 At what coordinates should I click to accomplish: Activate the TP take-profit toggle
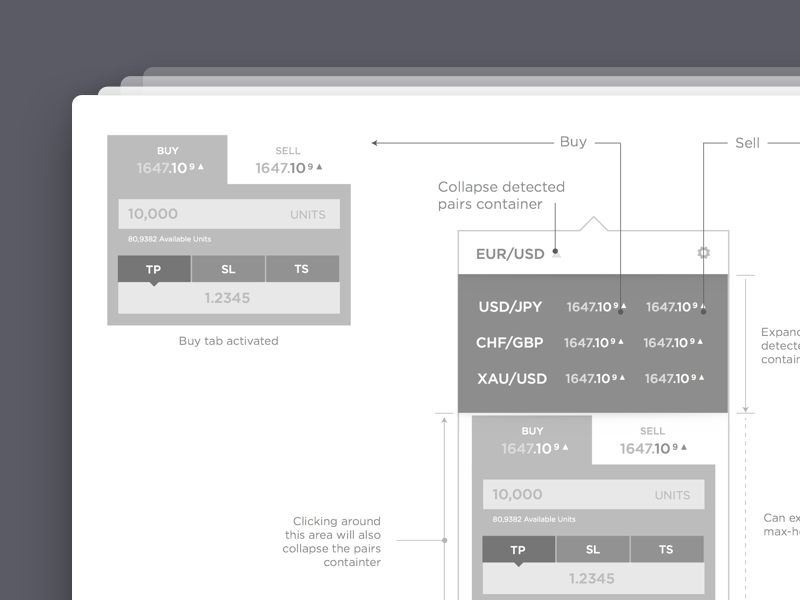(518, 550)
